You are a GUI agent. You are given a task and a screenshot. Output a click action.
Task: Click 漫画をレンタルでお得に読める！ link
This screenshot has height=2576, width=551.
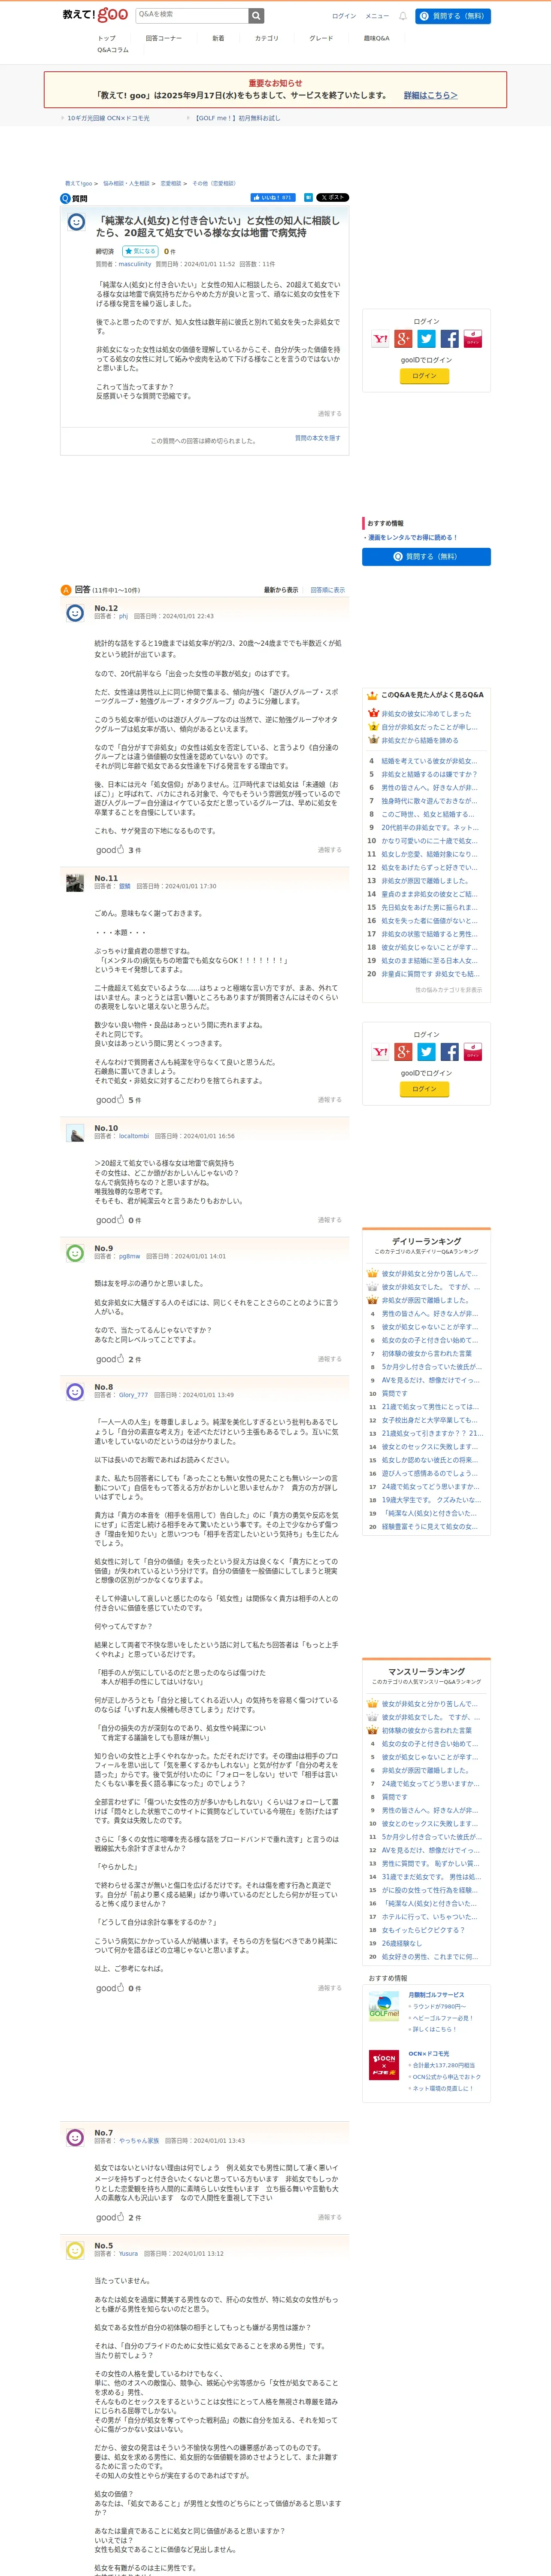click(412, 537)
